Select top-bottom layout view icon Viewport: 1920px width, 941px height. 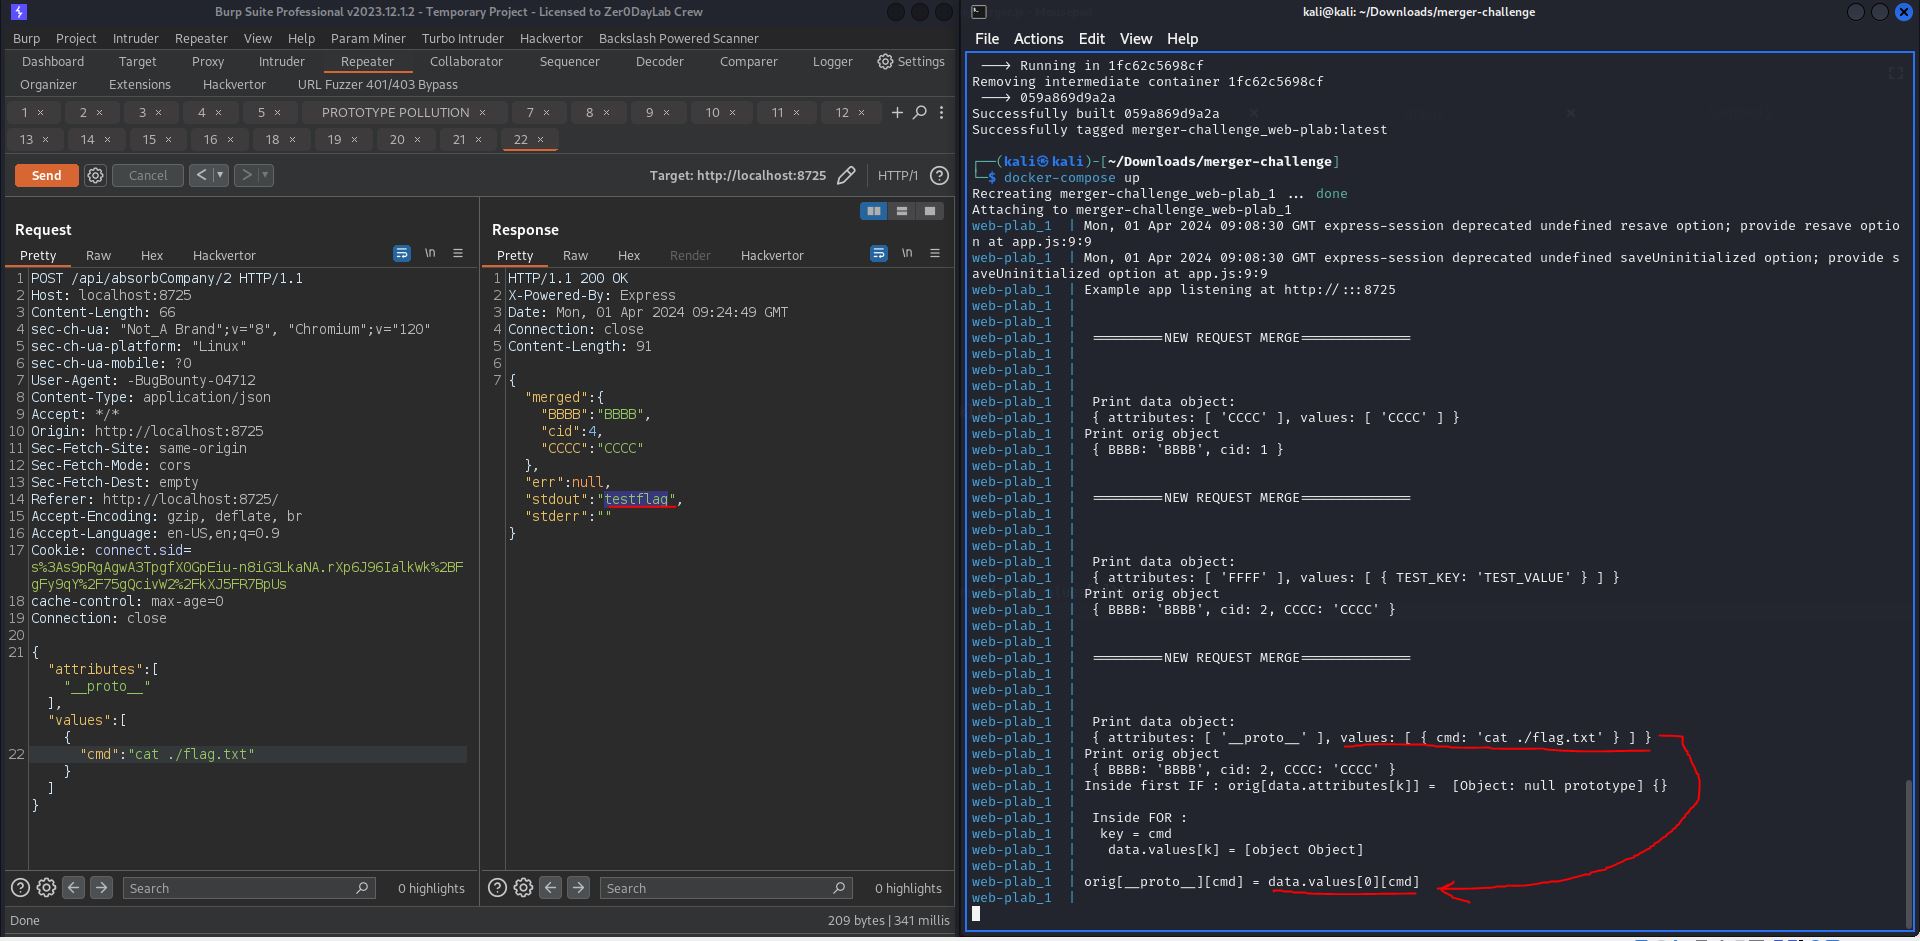tap(902, 211)
